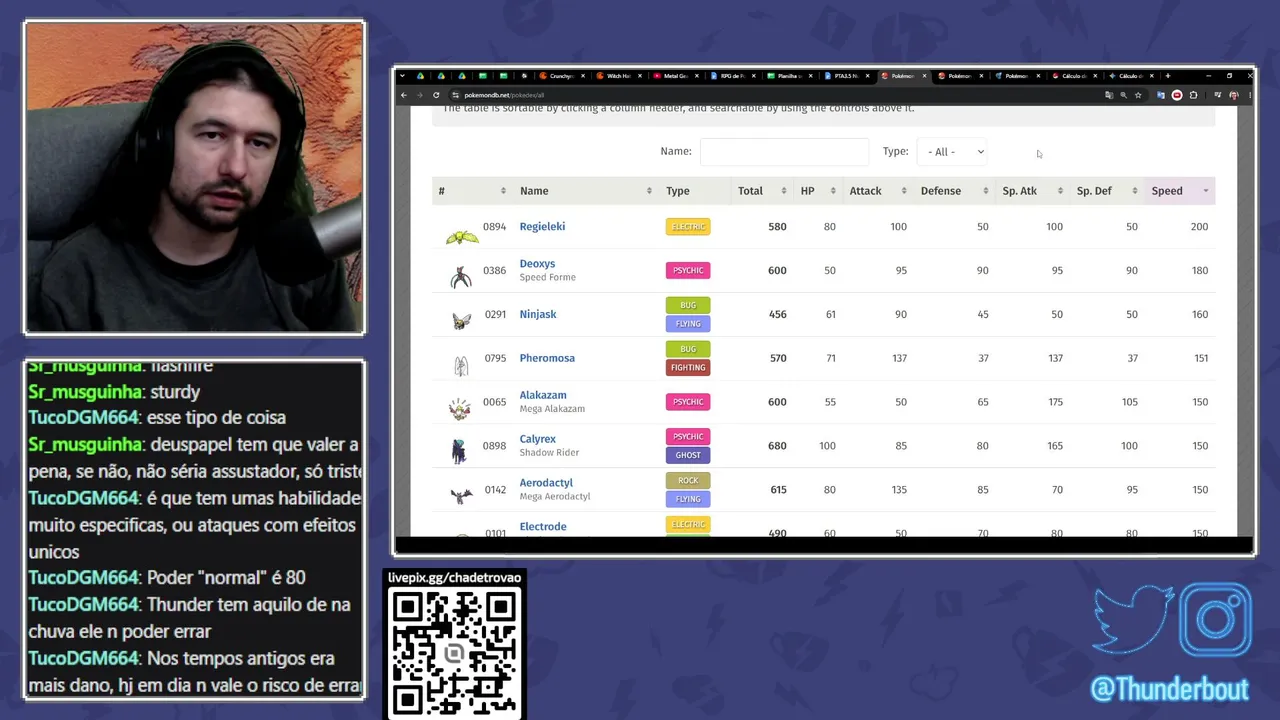
Task: Click the Instagram logo in stream overlay
Action: [x=1216, y=620]
